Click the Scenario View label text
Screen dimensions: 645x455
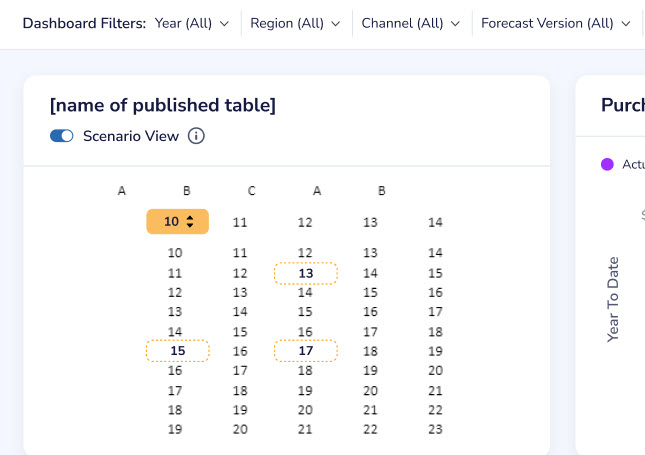131,136
